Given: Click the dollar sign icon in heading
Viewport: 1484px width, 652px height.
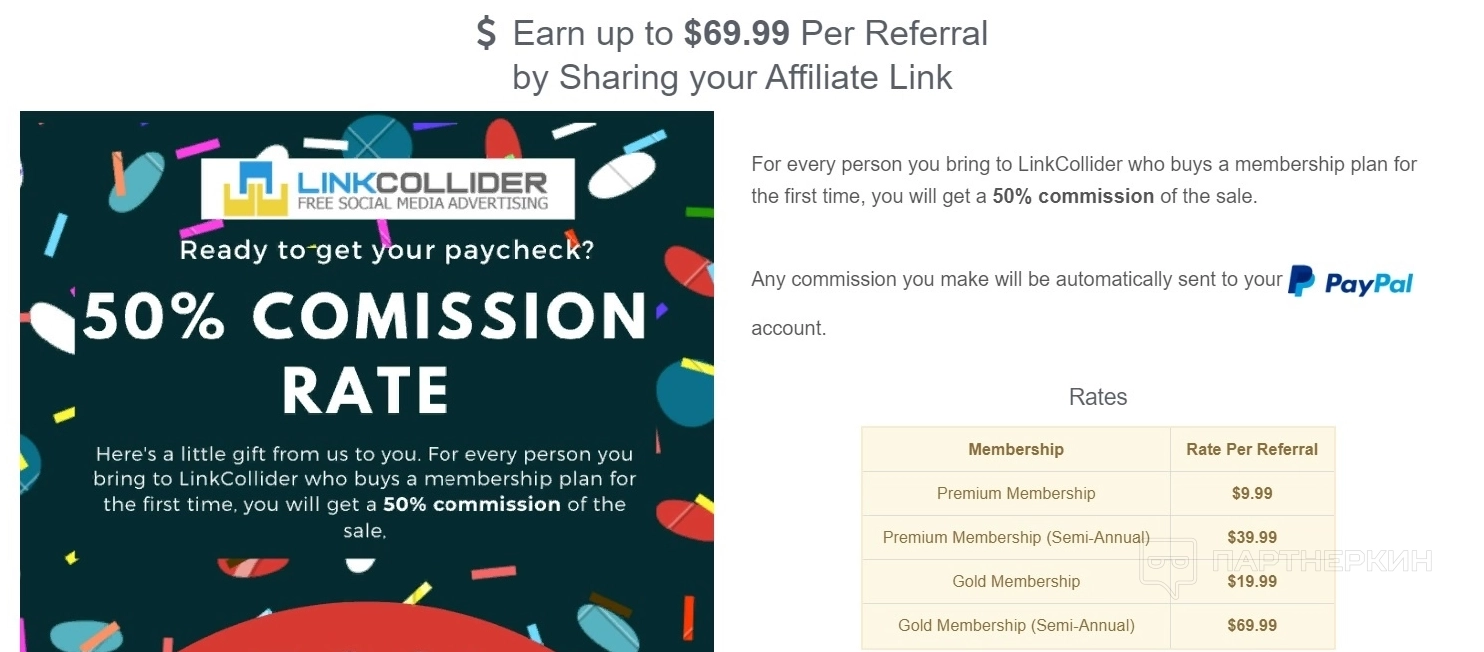Looking at the screenshot, I should pos(486,34).
